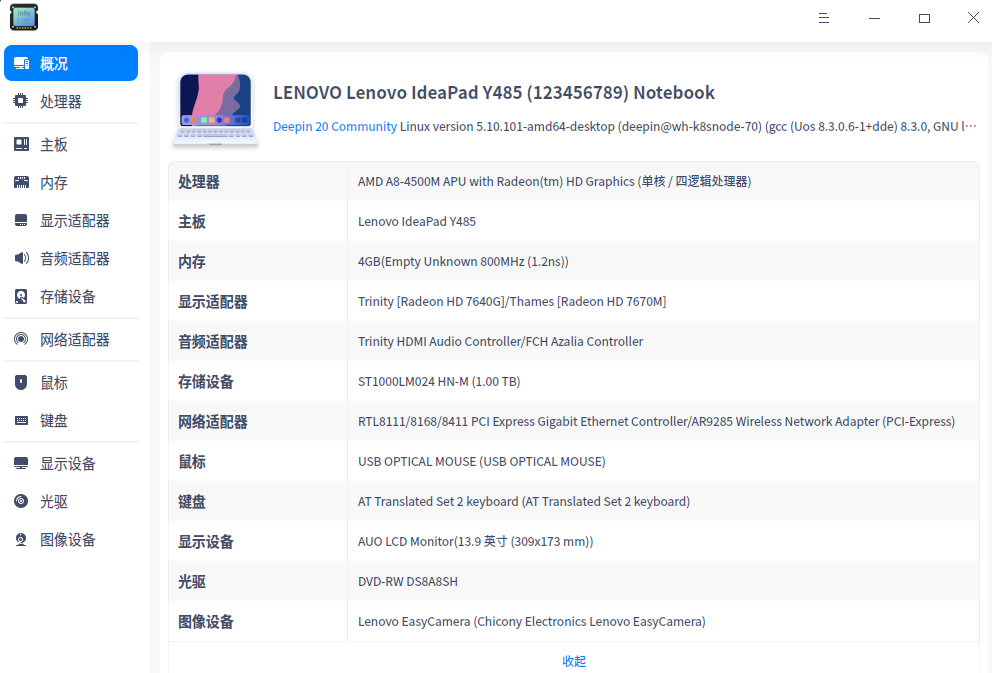This screenshot has width=992, height=673.
Task: Click the 图像设备 table row label
Action: tap(206, 622)
